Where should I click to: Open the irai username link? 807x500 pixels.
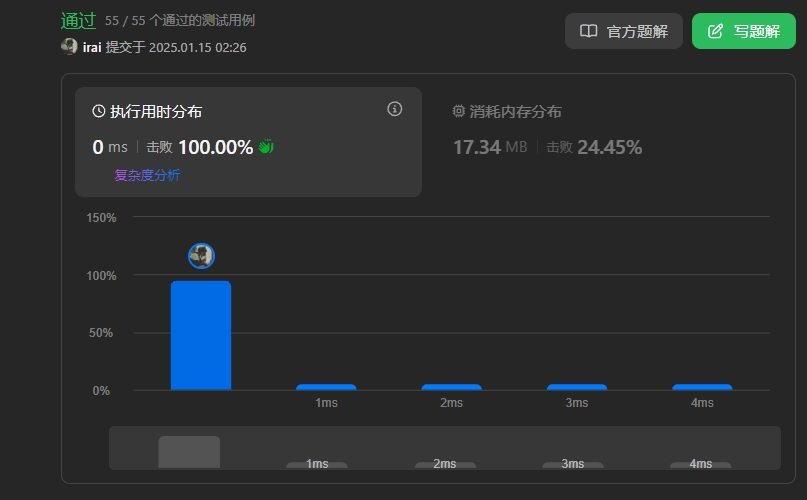[x=92, y=47]
